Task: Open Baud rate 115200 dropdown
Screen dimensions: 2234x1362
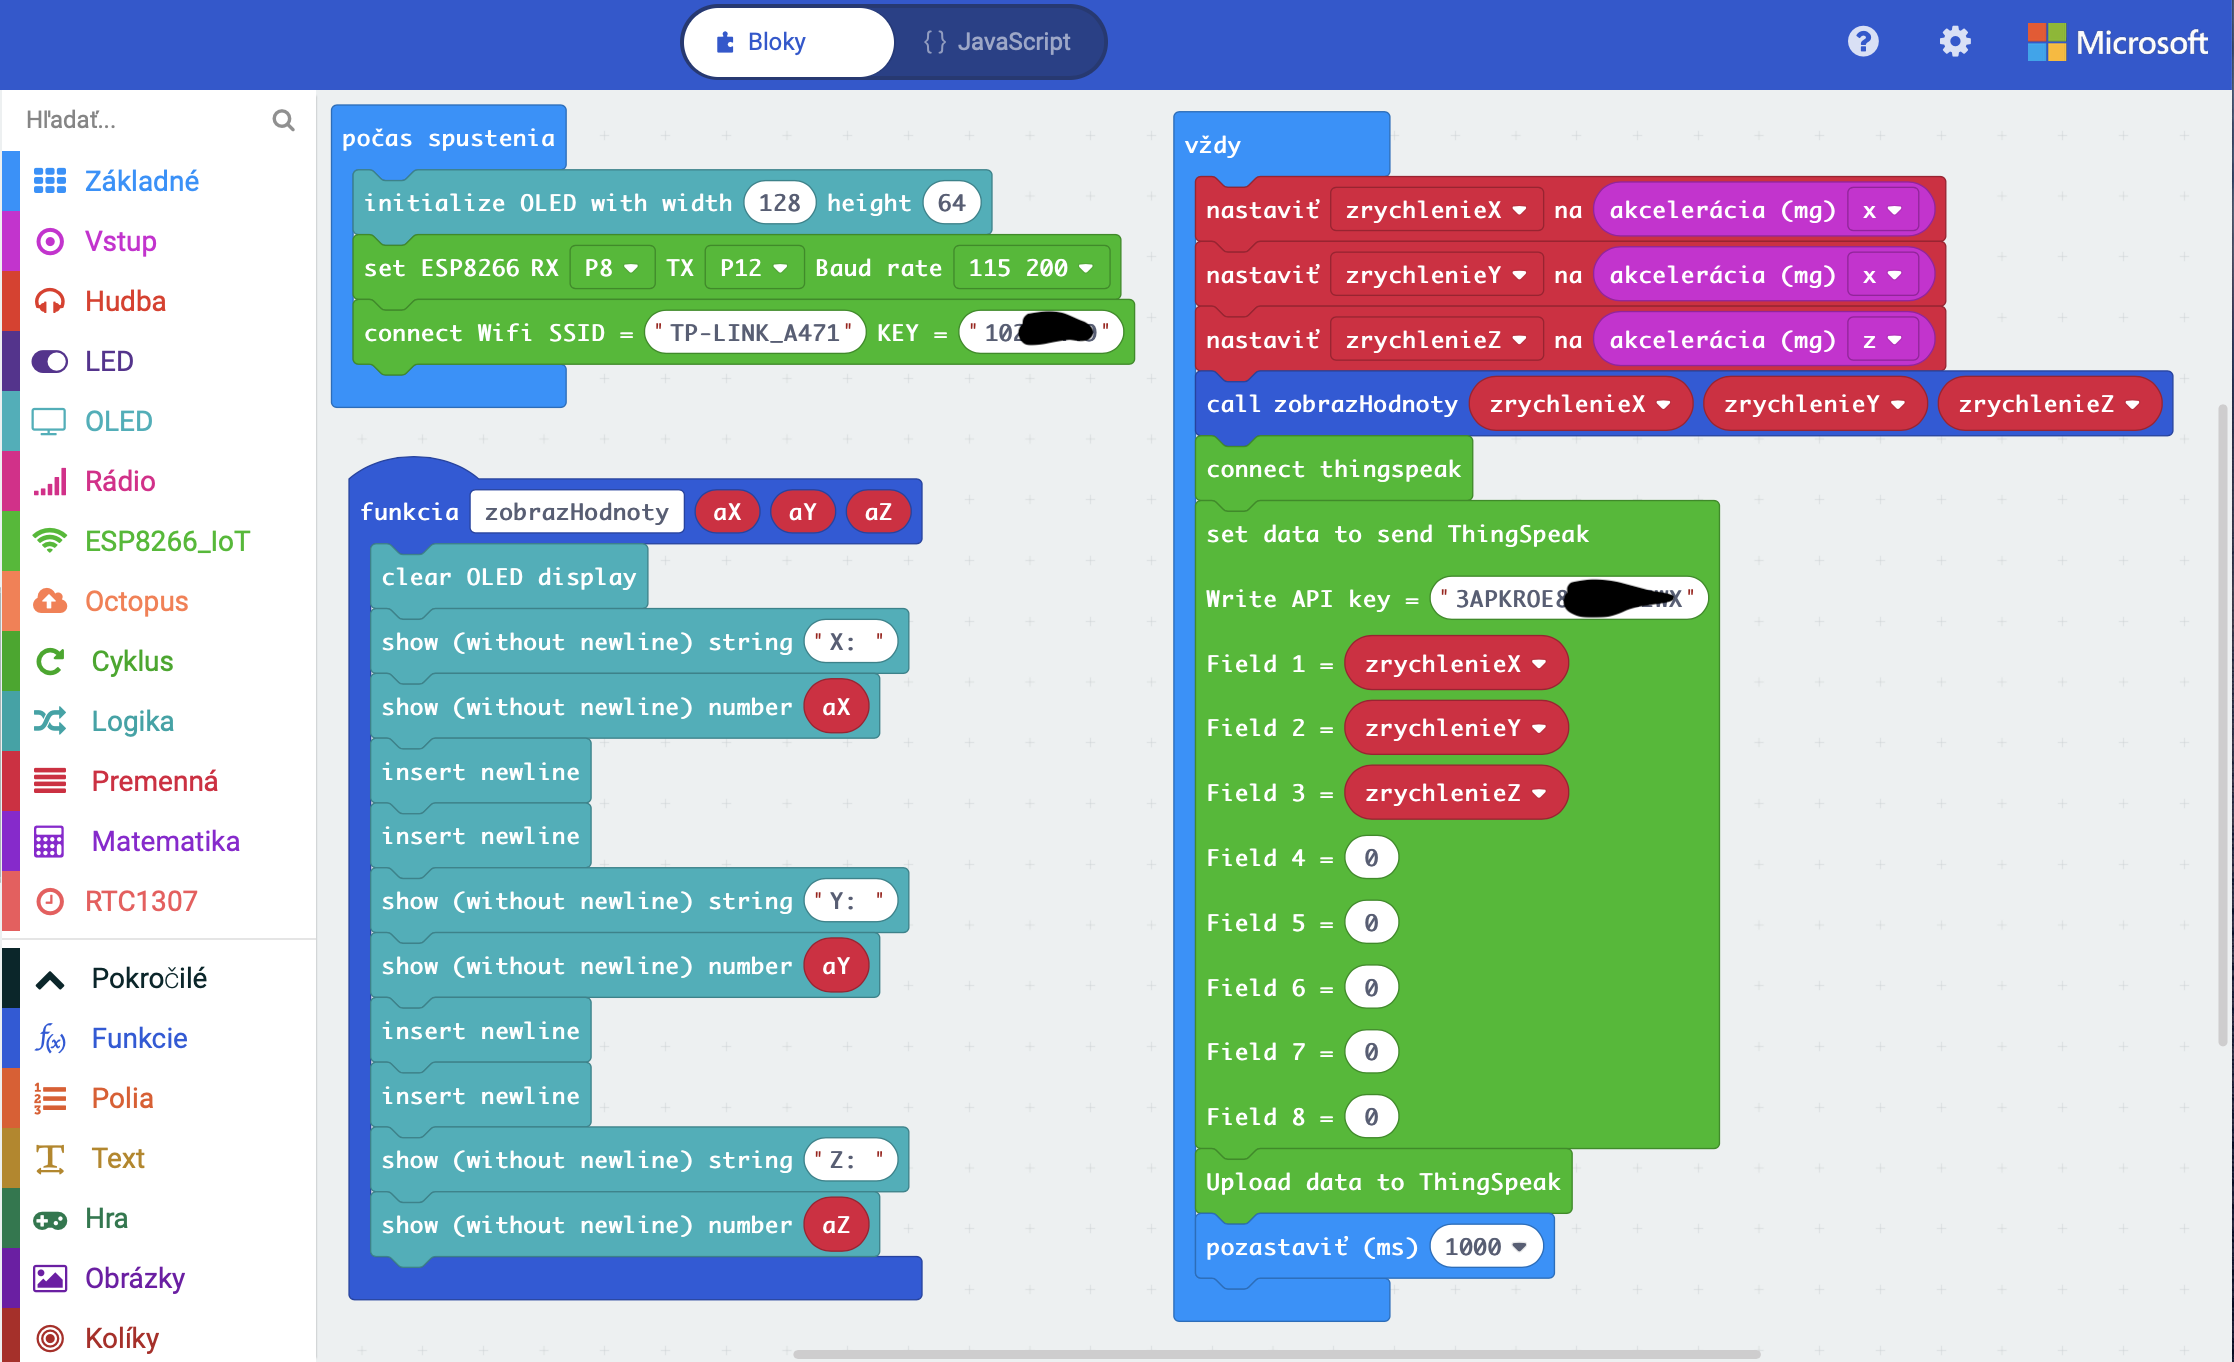Action: tap(1030, 268)
